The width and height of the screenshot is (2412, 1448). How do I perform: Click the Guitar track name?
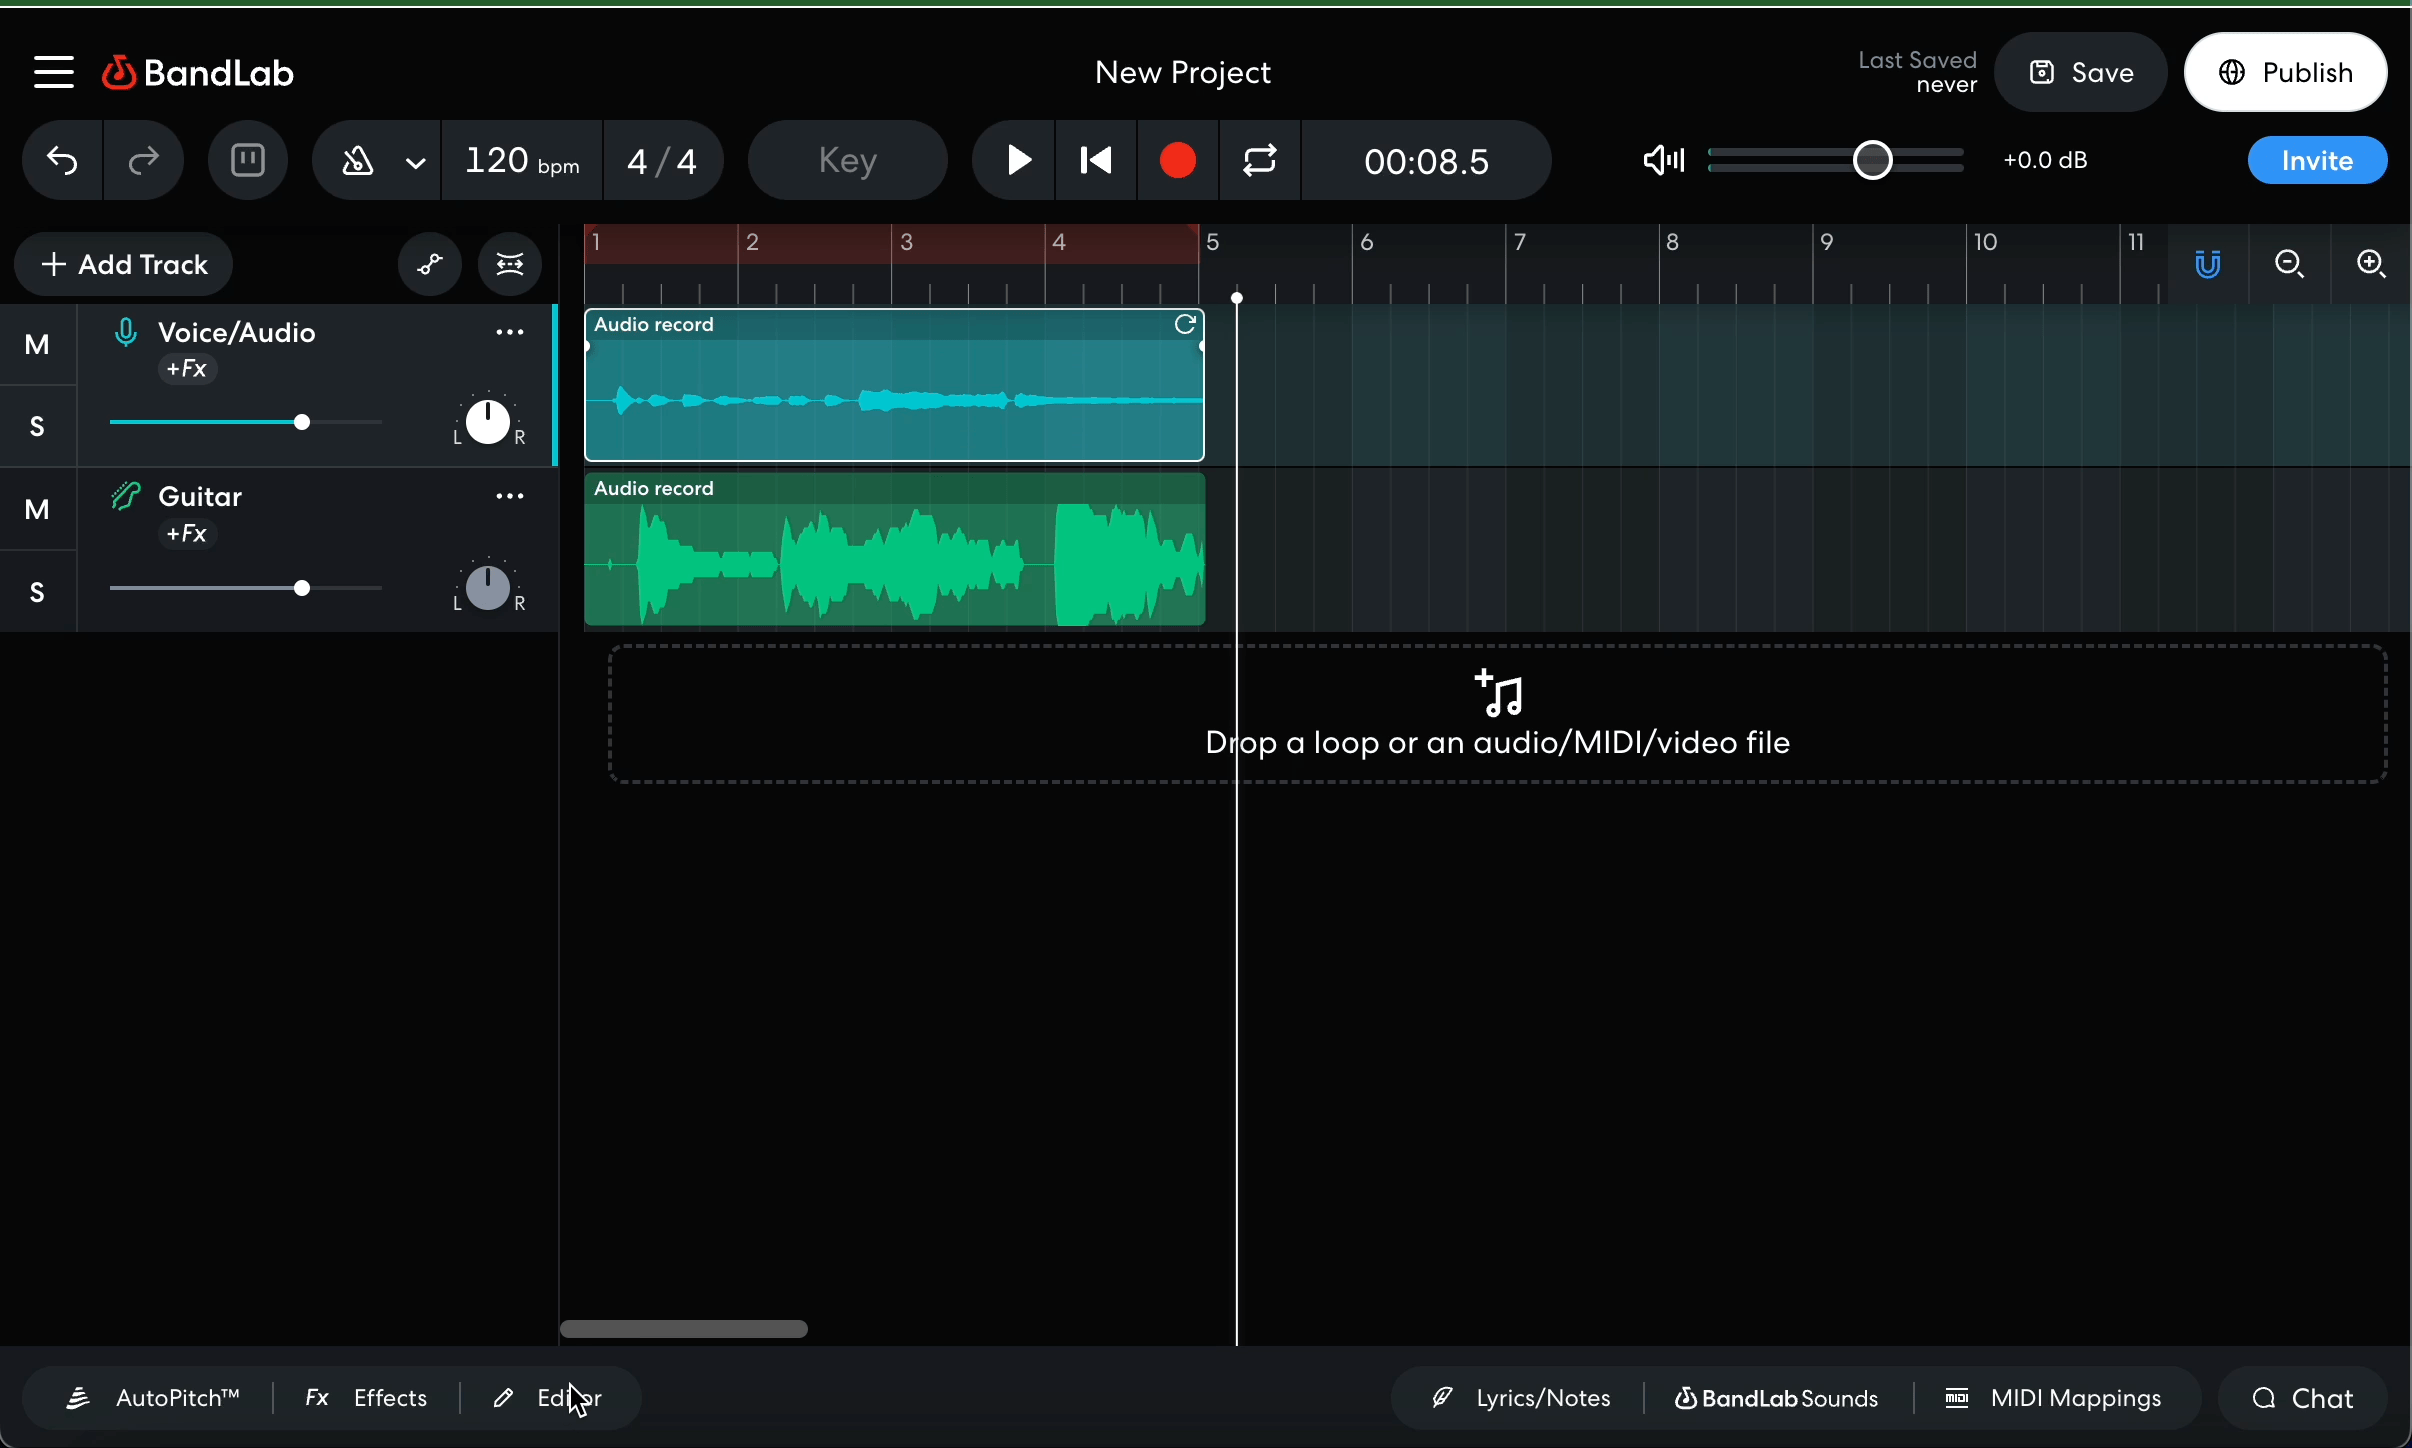[200, 496]
